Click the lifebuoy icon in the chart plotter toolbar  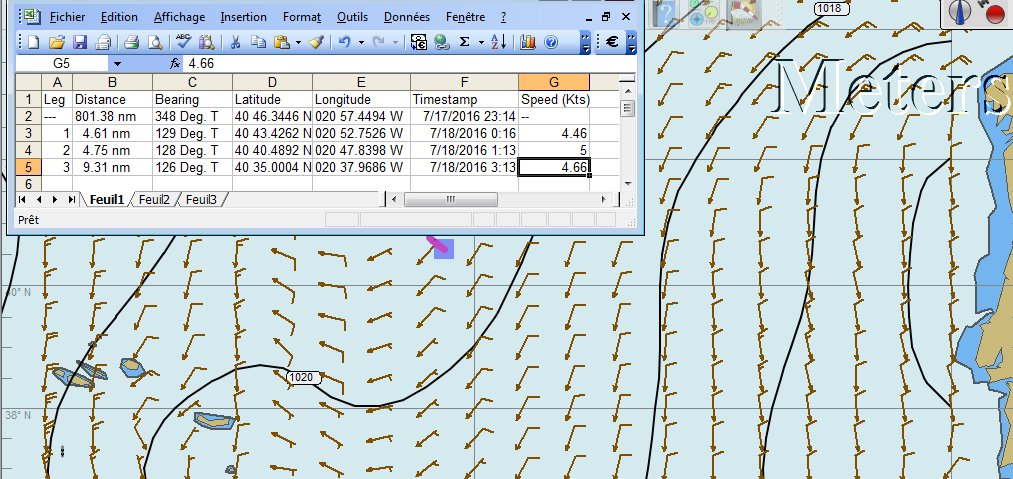click(745, 14)
